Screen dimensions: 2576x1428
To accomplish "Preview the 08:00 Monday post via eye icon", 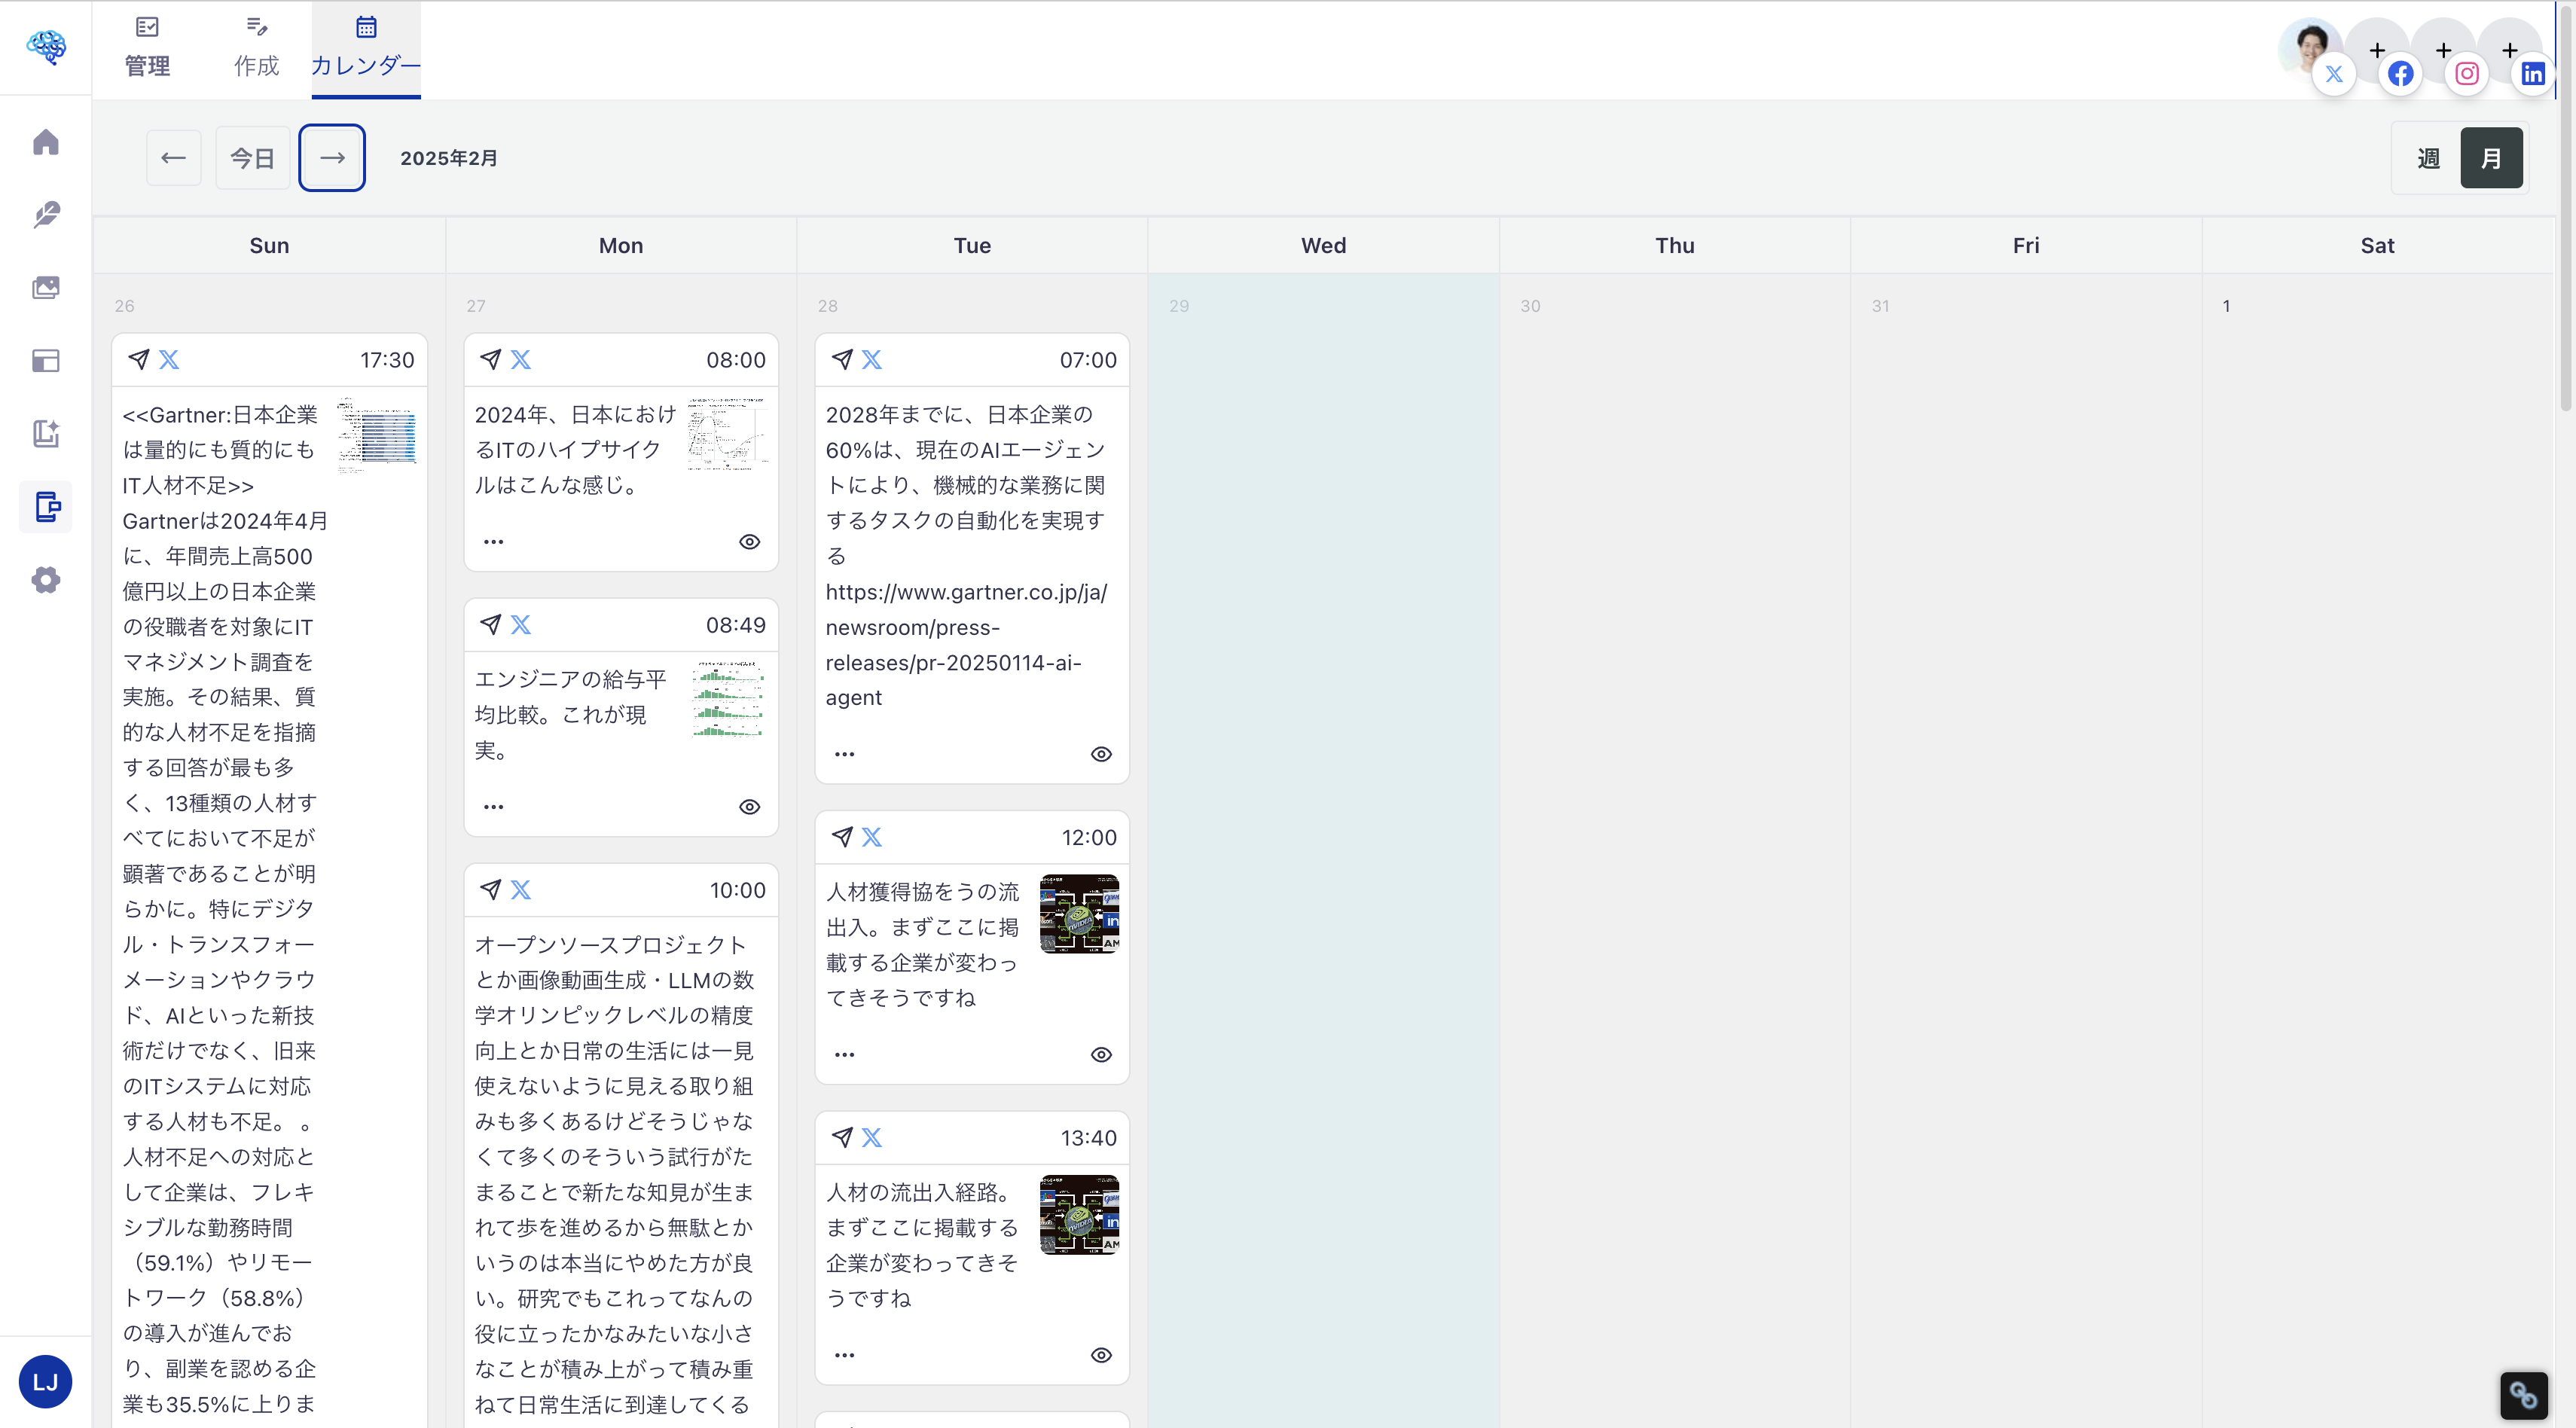I will tap(749, 542).
